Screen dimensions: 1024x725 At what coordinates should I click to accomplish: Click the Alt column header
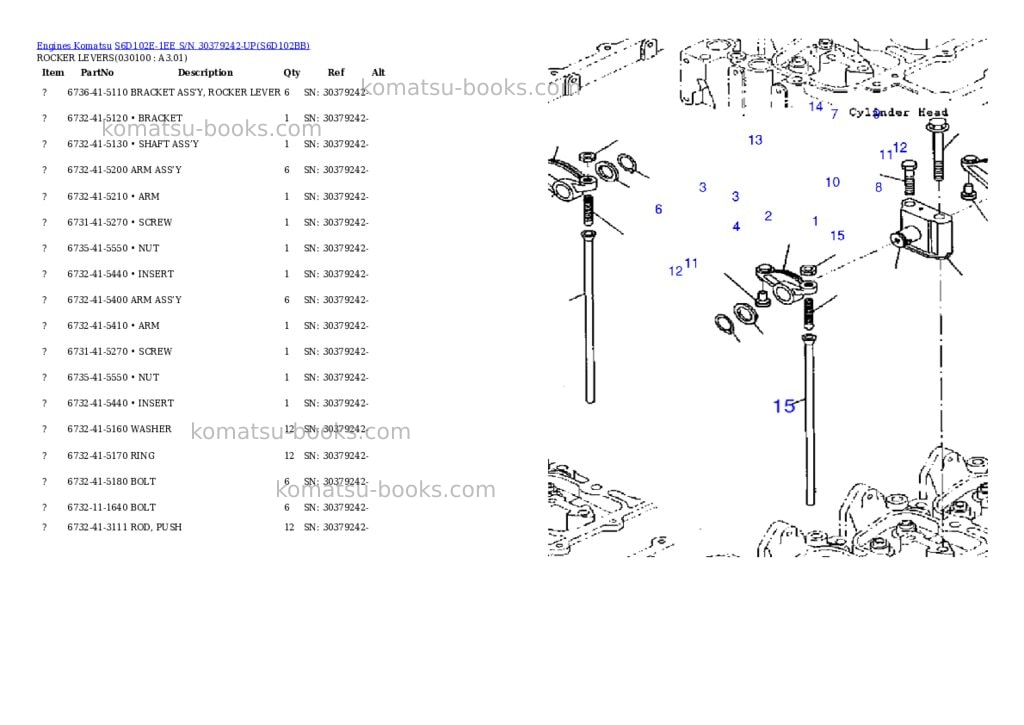[x=378, y=72]
